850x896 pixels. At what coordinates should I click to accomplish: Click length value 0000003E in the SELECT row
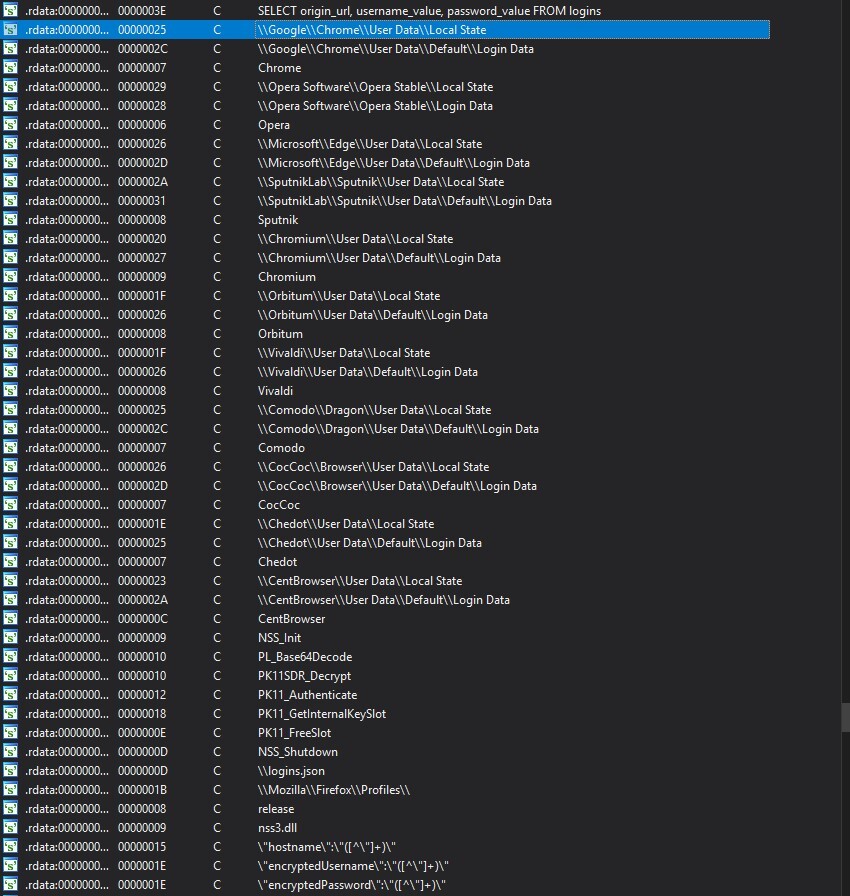tap(141, 11)
